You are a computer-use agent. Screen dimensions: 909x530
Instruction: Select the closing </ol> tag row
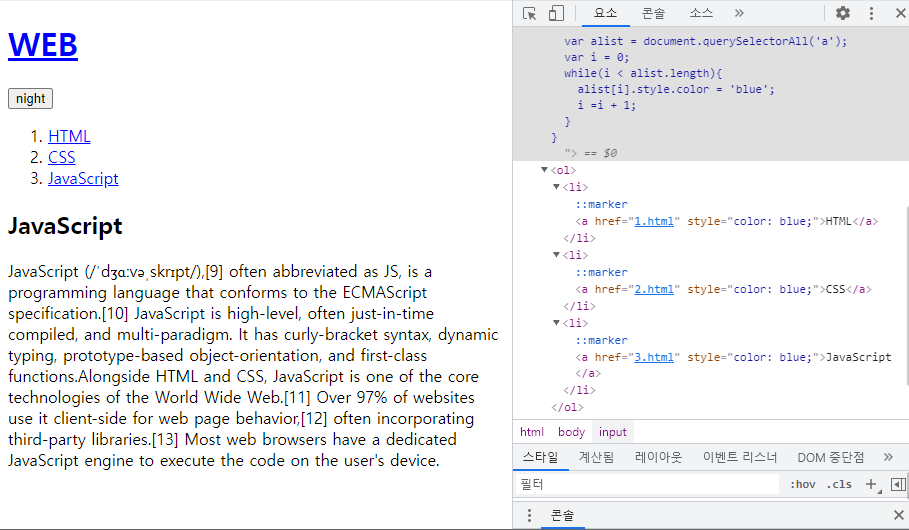click(x=567, y=408)
